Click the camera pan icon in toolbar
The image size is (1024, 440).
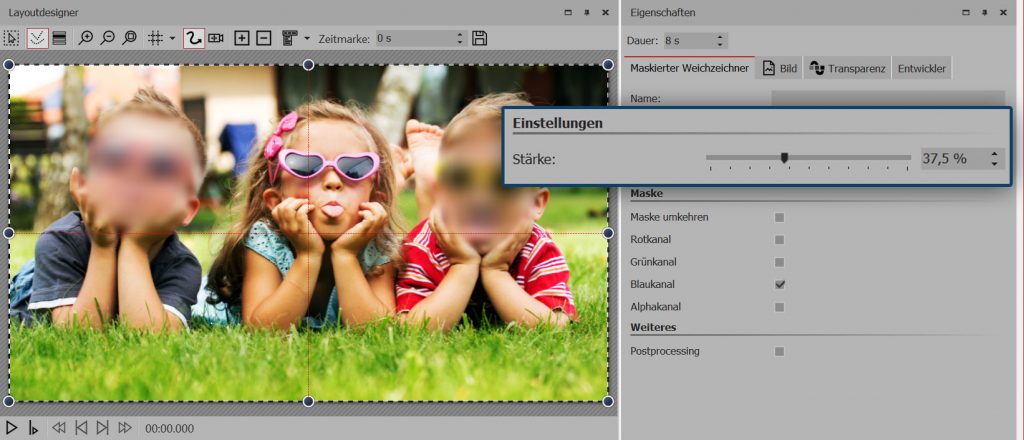215,38
